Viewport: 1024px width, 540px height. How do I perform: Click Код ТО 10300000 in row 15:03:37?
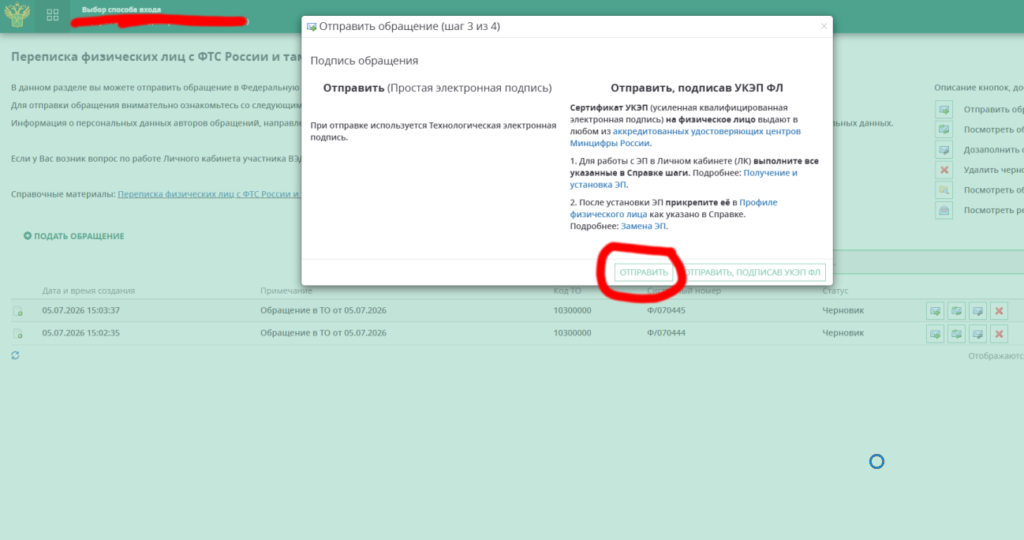click(572, 310)
